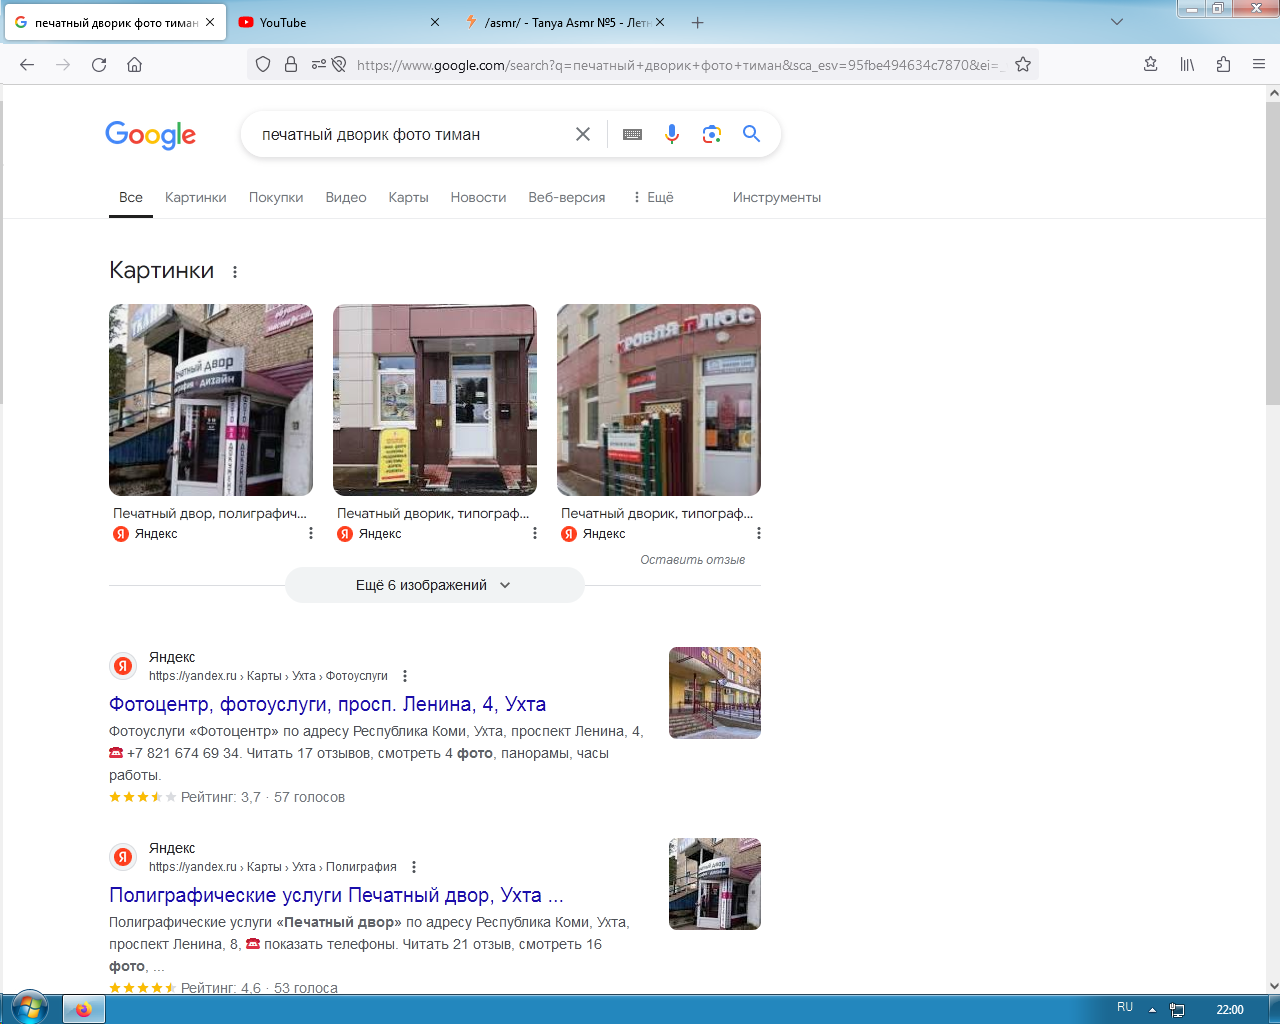Open the third image caption Печатный дворик
The image size is (1280, 1024).
pos(657,513)
